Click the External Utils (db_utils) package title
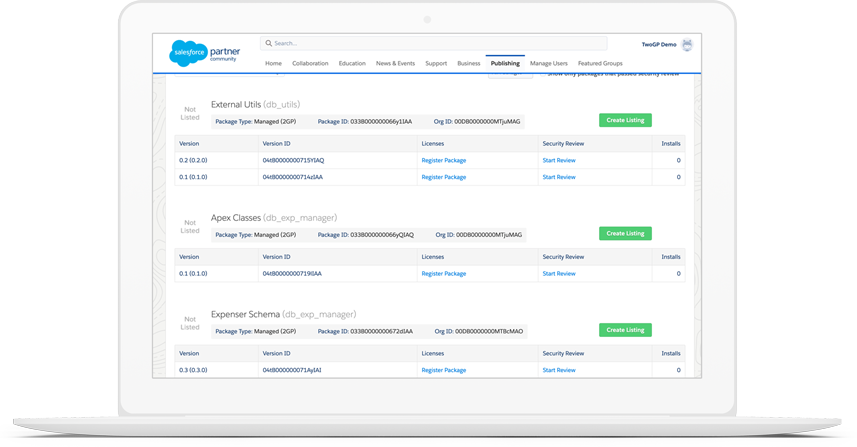857x447 pixels. [255, 104]
